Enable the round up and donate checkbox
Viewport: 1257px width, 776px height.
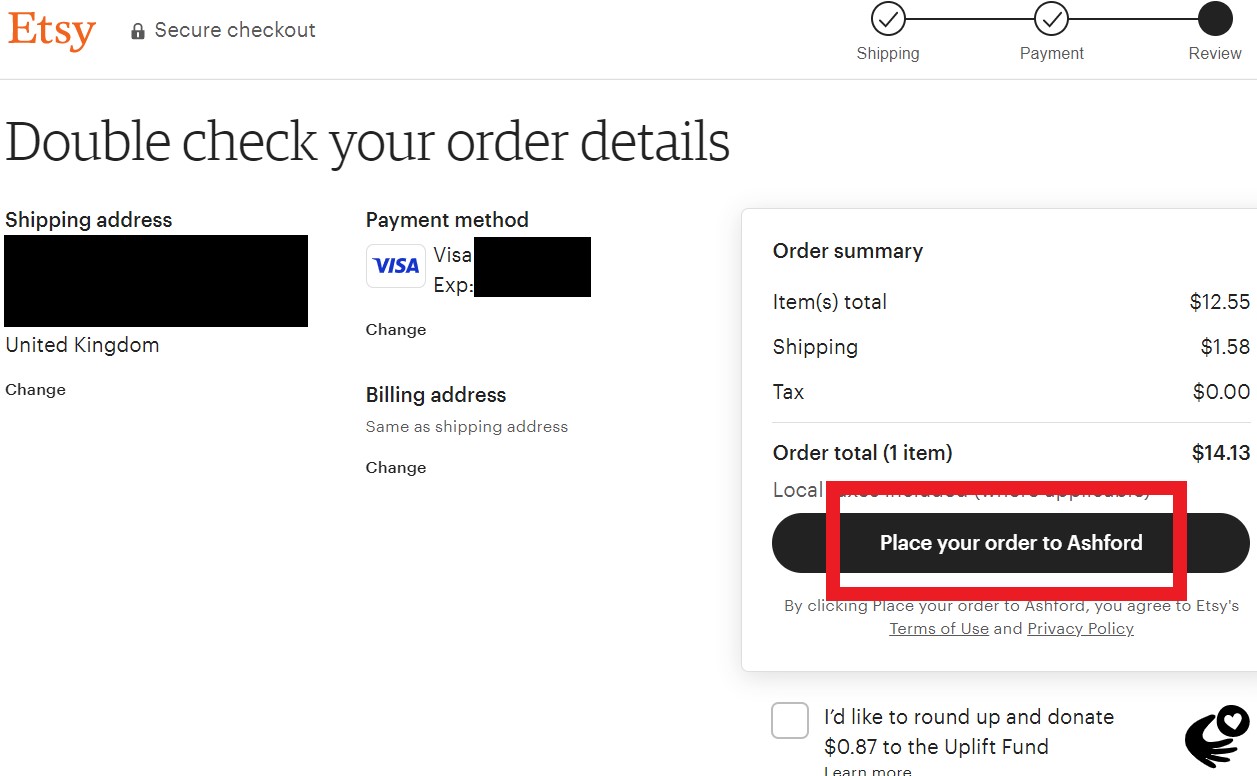click(789, 720)
